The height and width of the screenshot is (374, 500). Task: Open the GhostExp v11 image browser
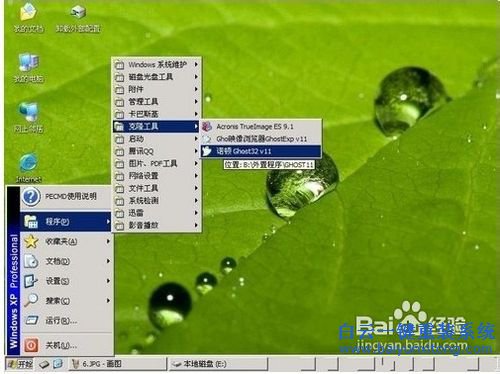pos(260,139)
